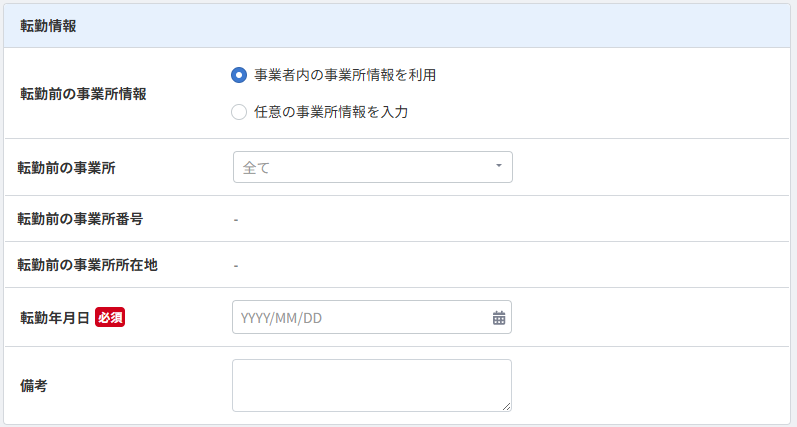Viewport: 797px width, 427px height.
Task: Click the 事業者内の事業所情報を利用 option text
Action: click(345, 75)
